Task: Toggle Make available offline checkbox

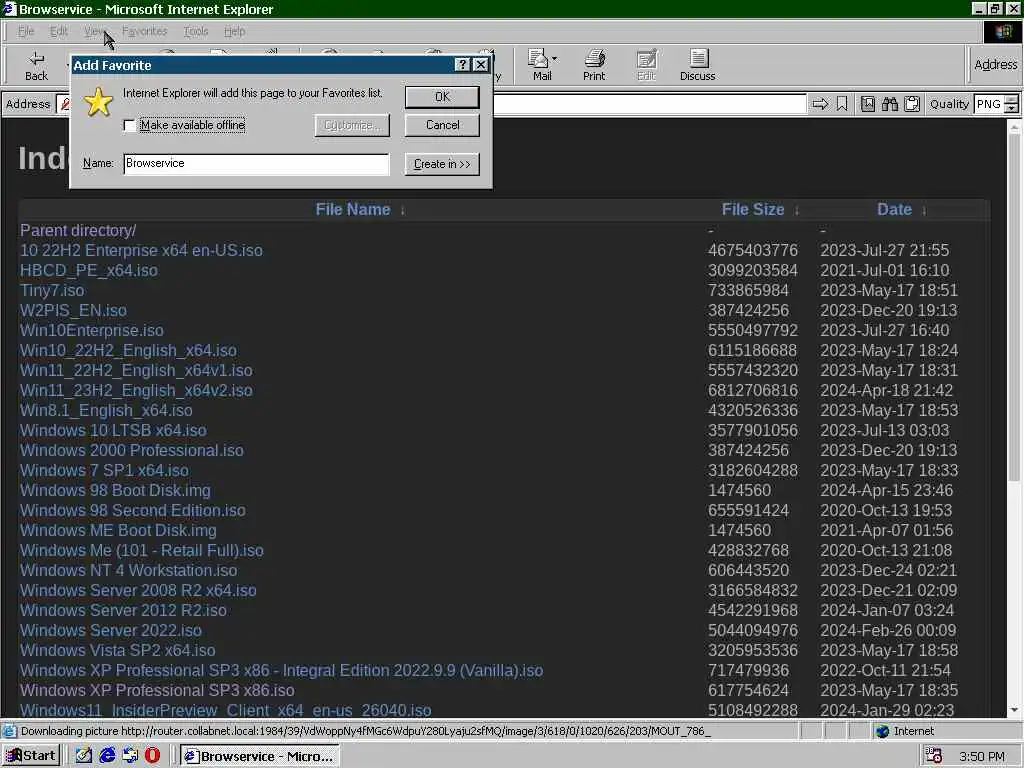Action: (x=129, y=125)
